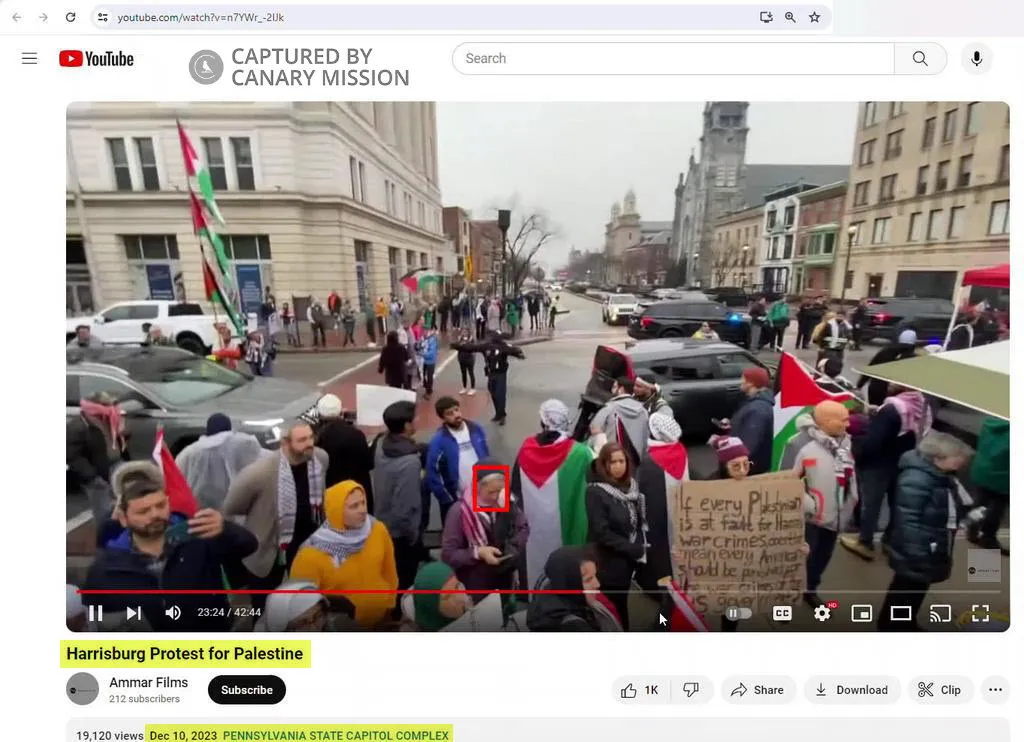Skip to the next video
The image size is (1024, 742).
tap(134, 613)
